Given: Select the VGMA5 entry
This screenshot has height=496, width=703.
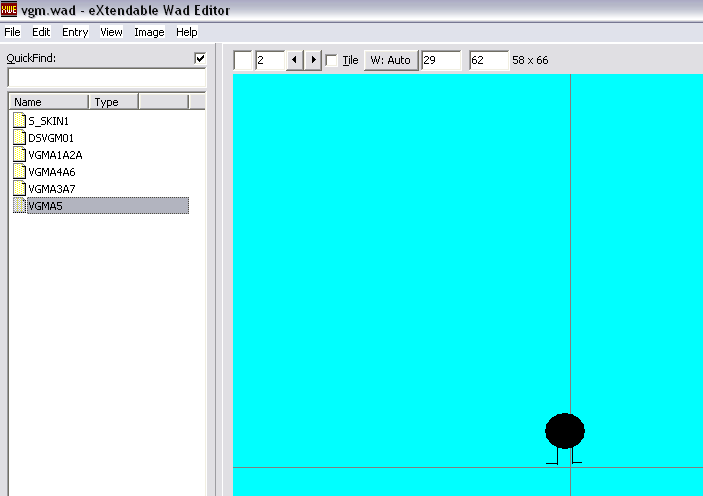Looking at the screenshot, I should [108, 206].
